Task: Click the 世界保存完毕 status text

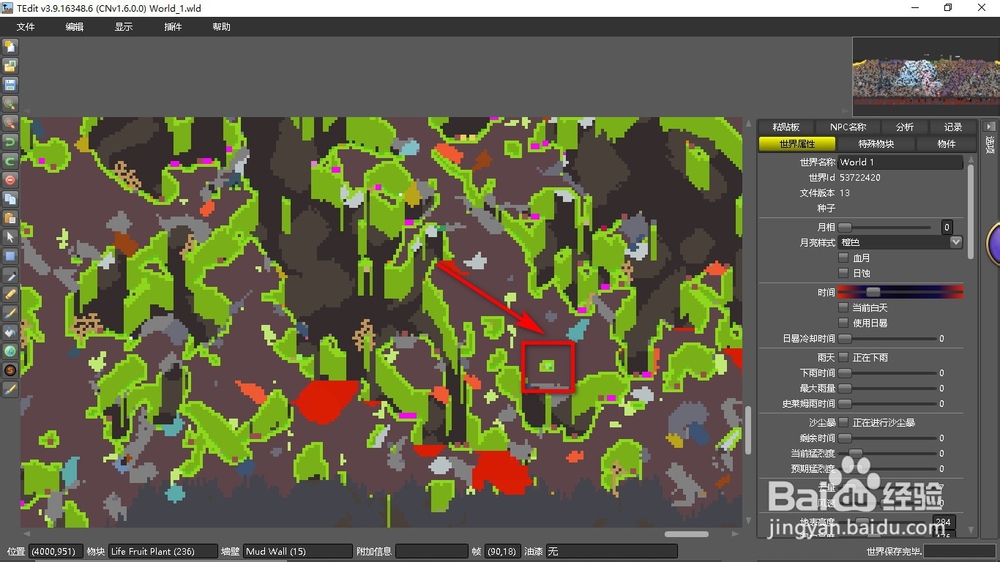Action: coord(893,551)
